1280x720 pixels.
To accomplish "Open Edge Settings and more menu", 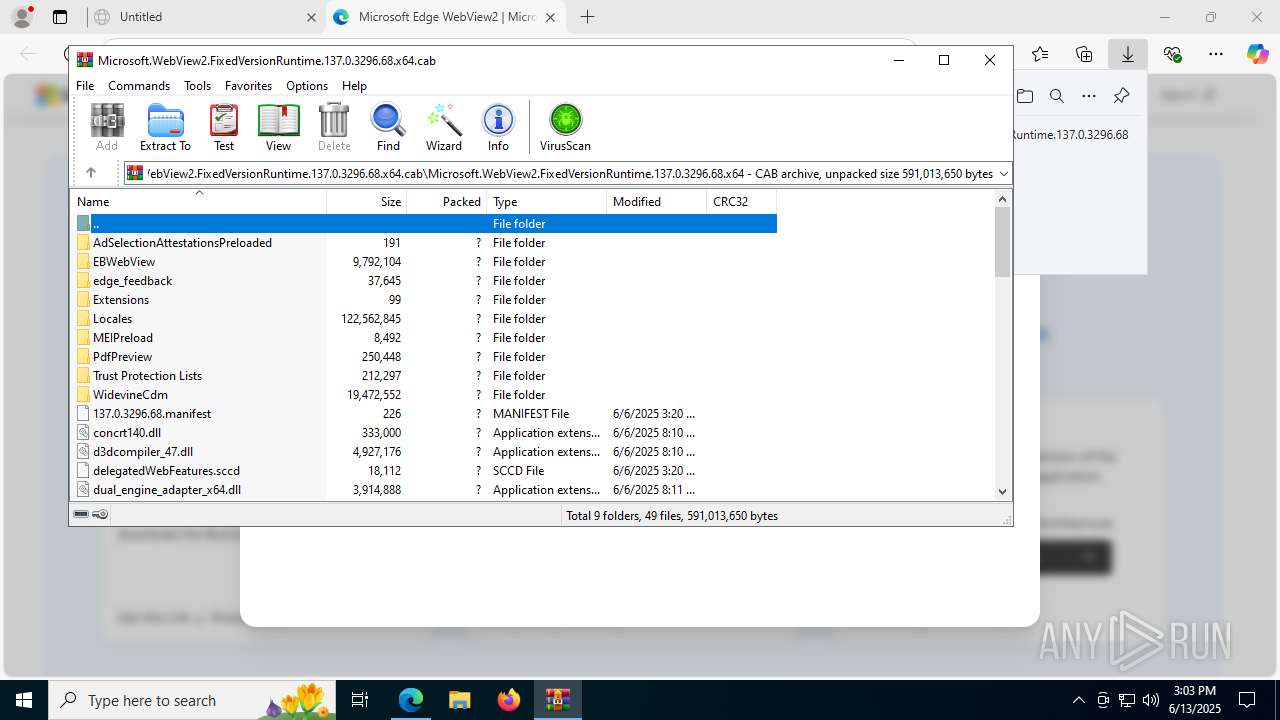I will pyautogui.click(x=1215, y=54).
